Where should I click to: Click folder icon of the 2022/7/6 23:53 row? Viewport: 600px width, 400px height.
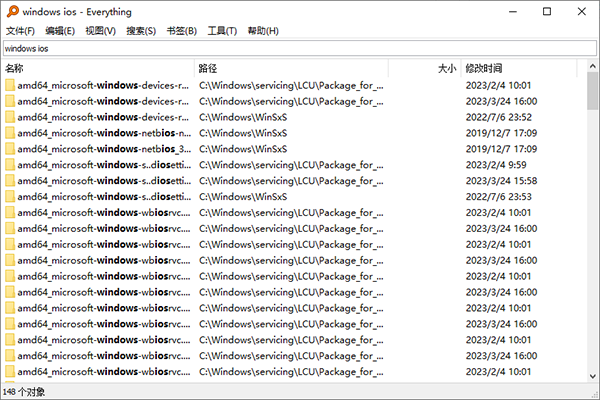[x=10, y=197]
